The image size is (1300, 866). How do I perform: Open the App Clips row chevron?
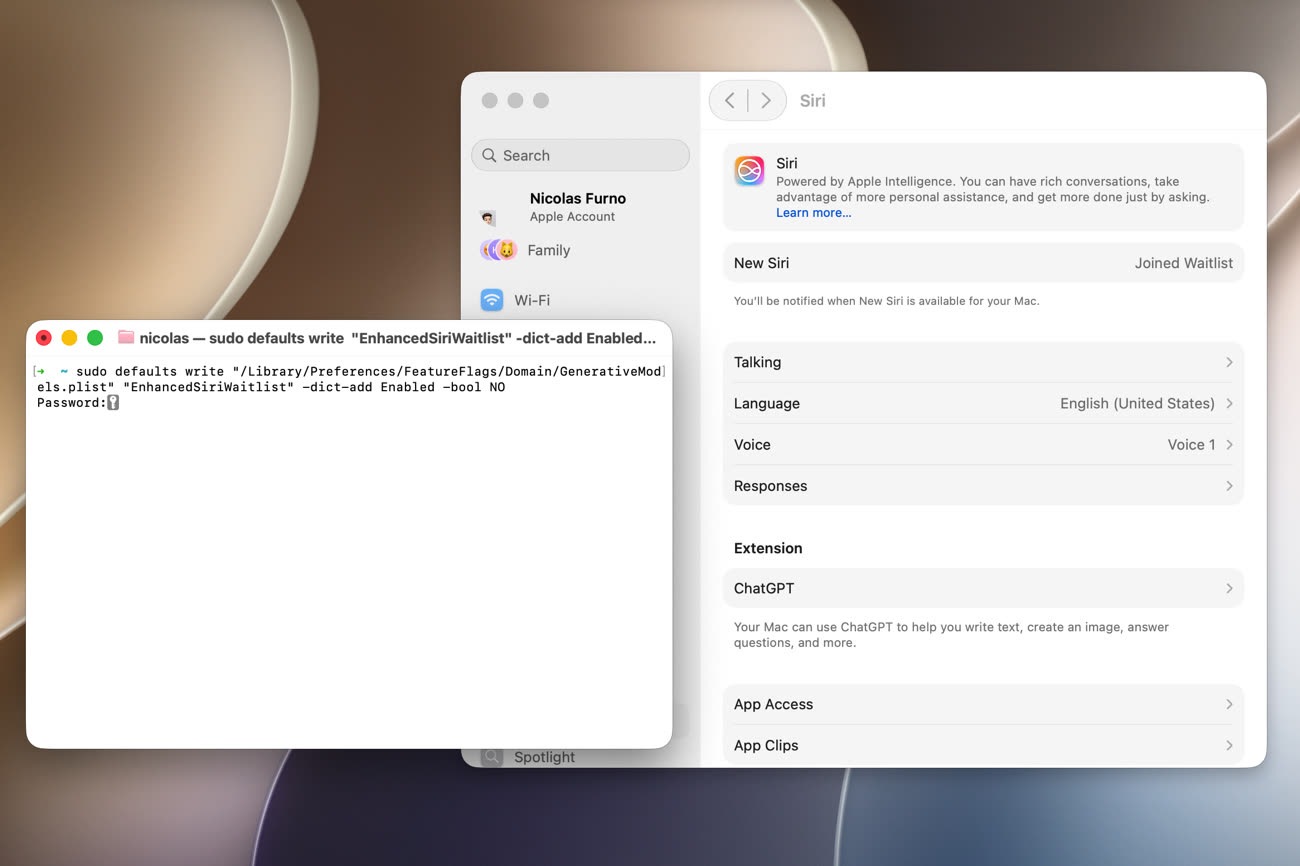1229,745
